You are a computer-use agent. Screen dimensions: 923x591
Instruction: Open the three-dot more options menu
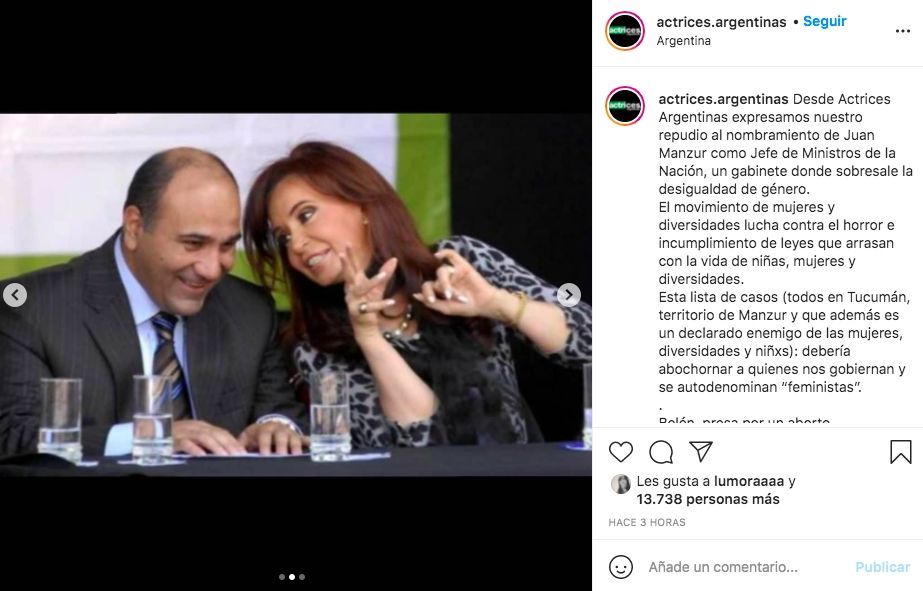tap(902, 31)
